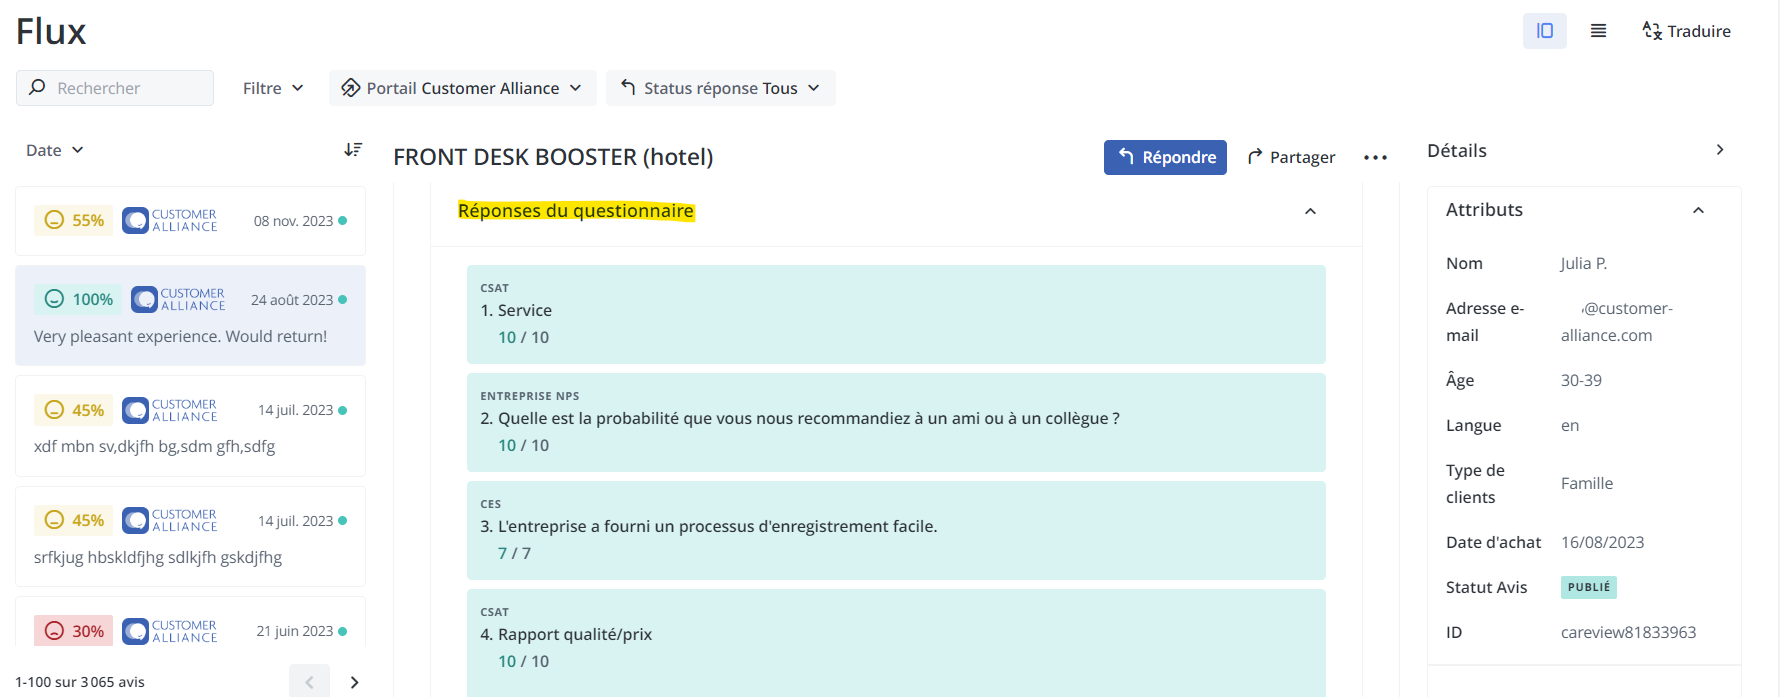Open the Filtre dropdown
The width and height of the screenshot is (1780, 697).
point(273,88)
